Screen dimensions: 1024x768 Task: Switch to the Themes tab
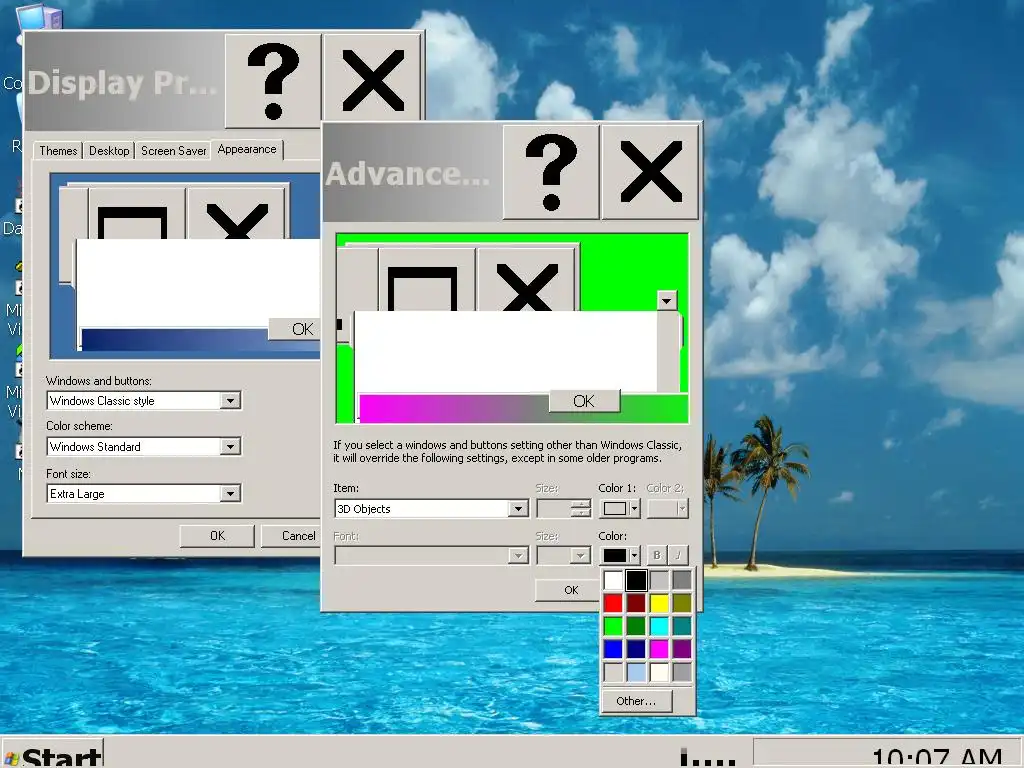click(x=58, y=151)
